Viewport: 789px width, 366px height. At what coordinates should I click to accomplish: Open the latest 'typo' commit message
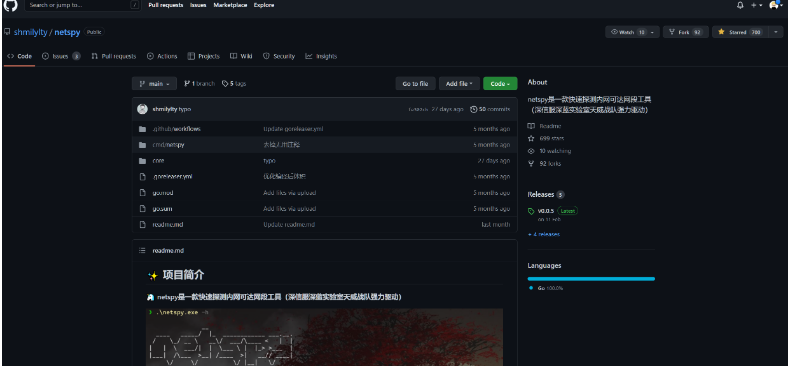click(185, 109)
